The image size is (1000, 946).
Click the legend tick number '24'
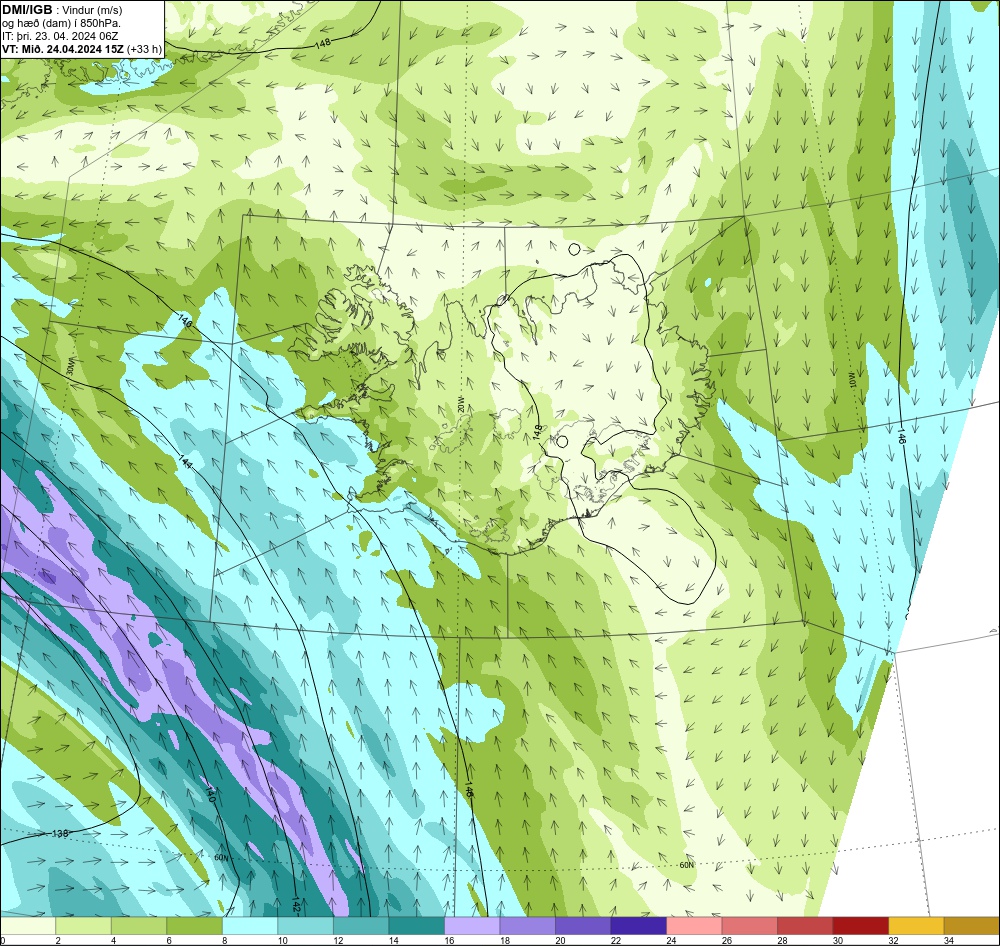671,940
